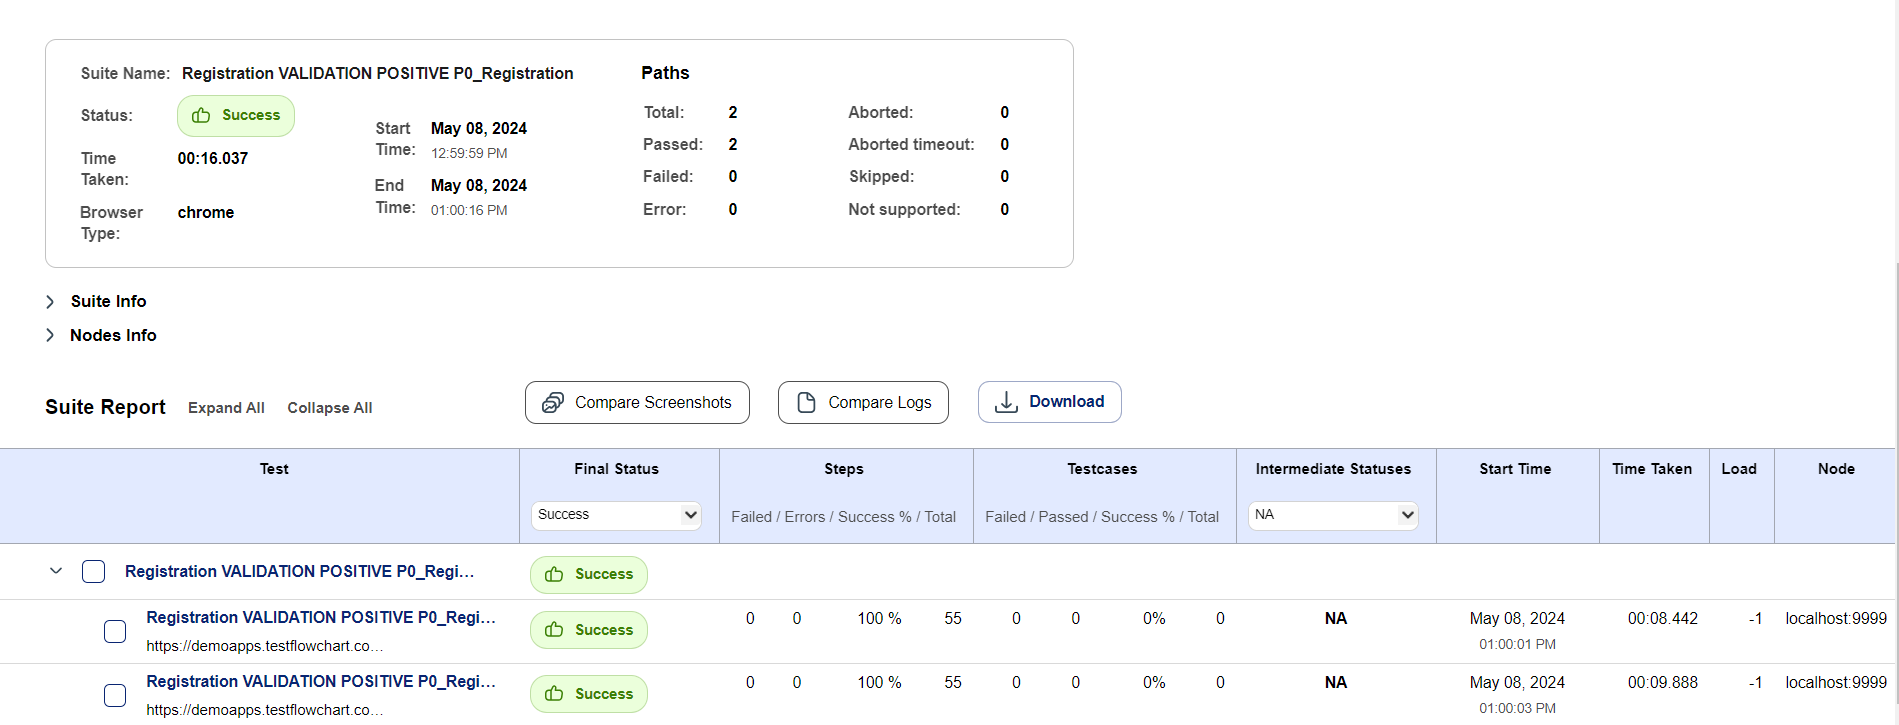Screen dimensions: 1899x725
Task: Open the Intermediate Statuses NA dropdown
Action: [x=1333, y=515]
